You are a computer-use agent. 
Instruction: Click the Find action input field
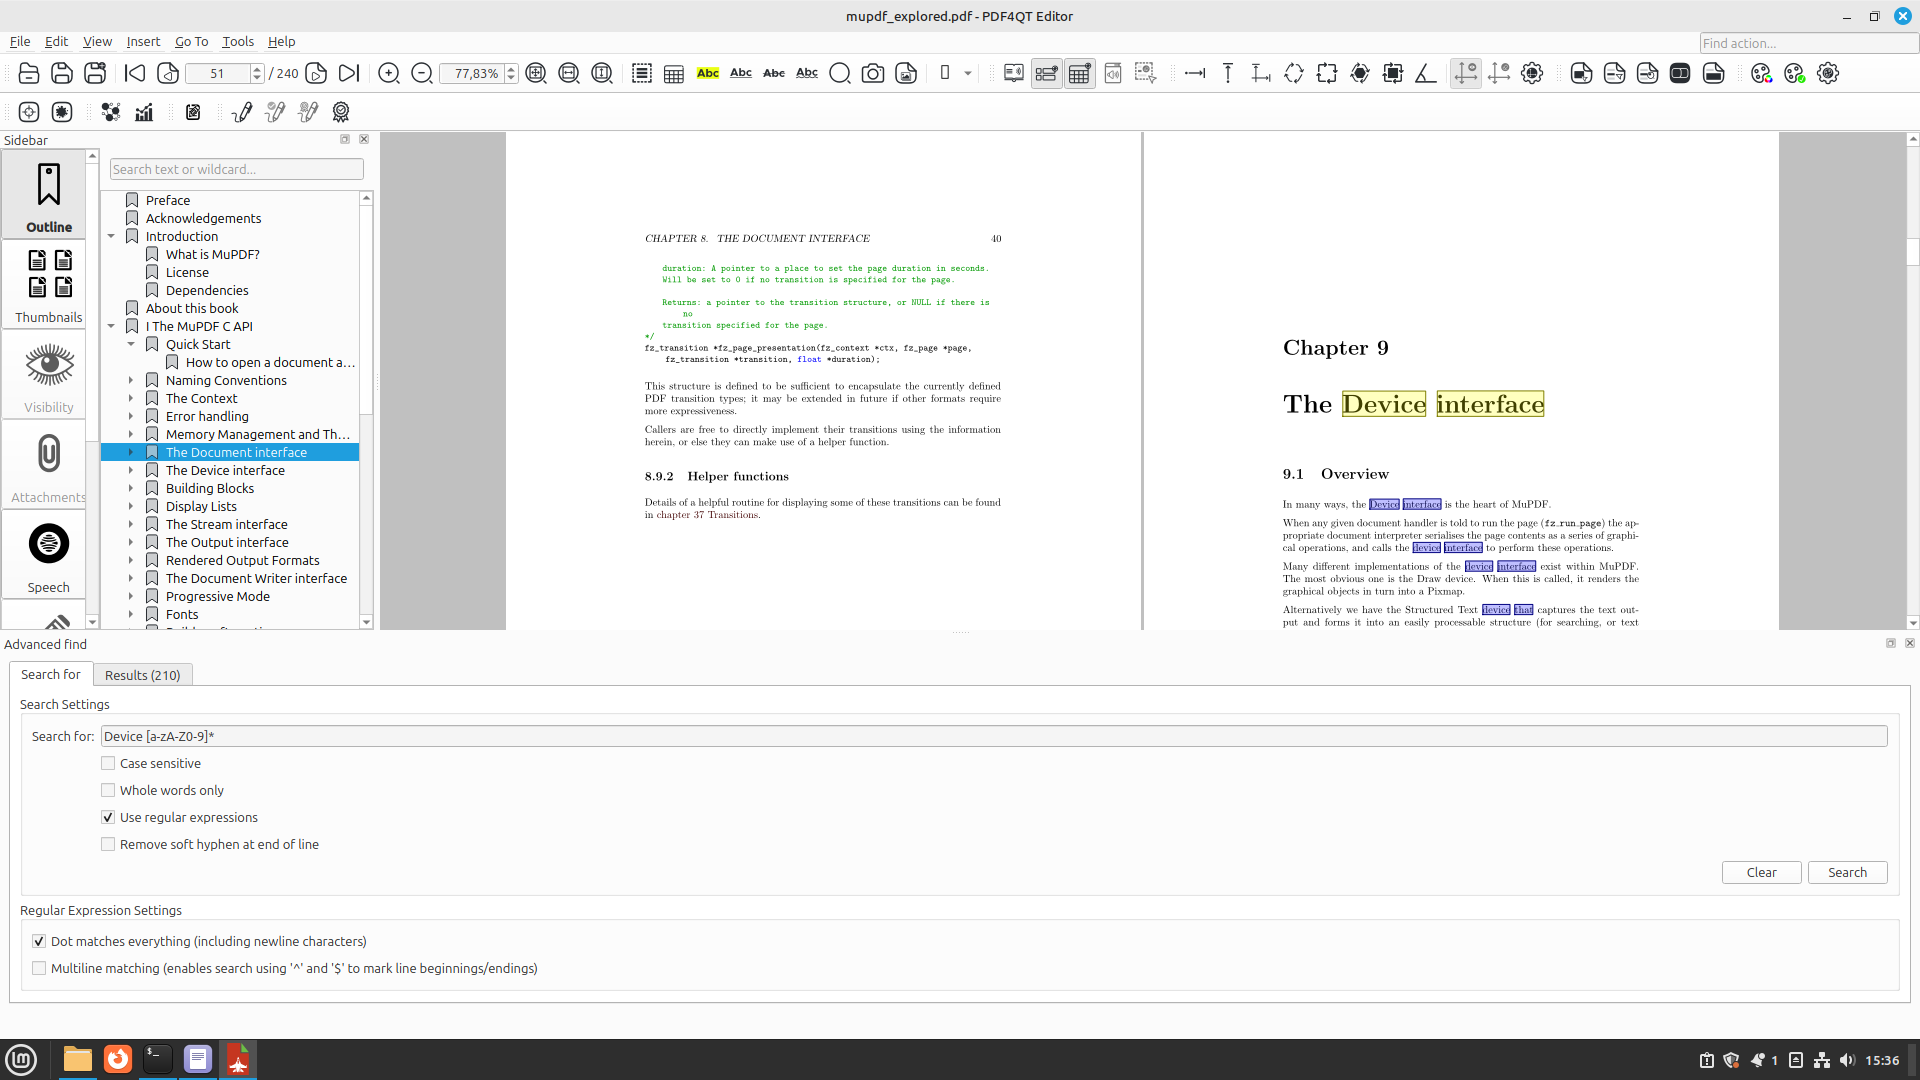(1808, 43)
